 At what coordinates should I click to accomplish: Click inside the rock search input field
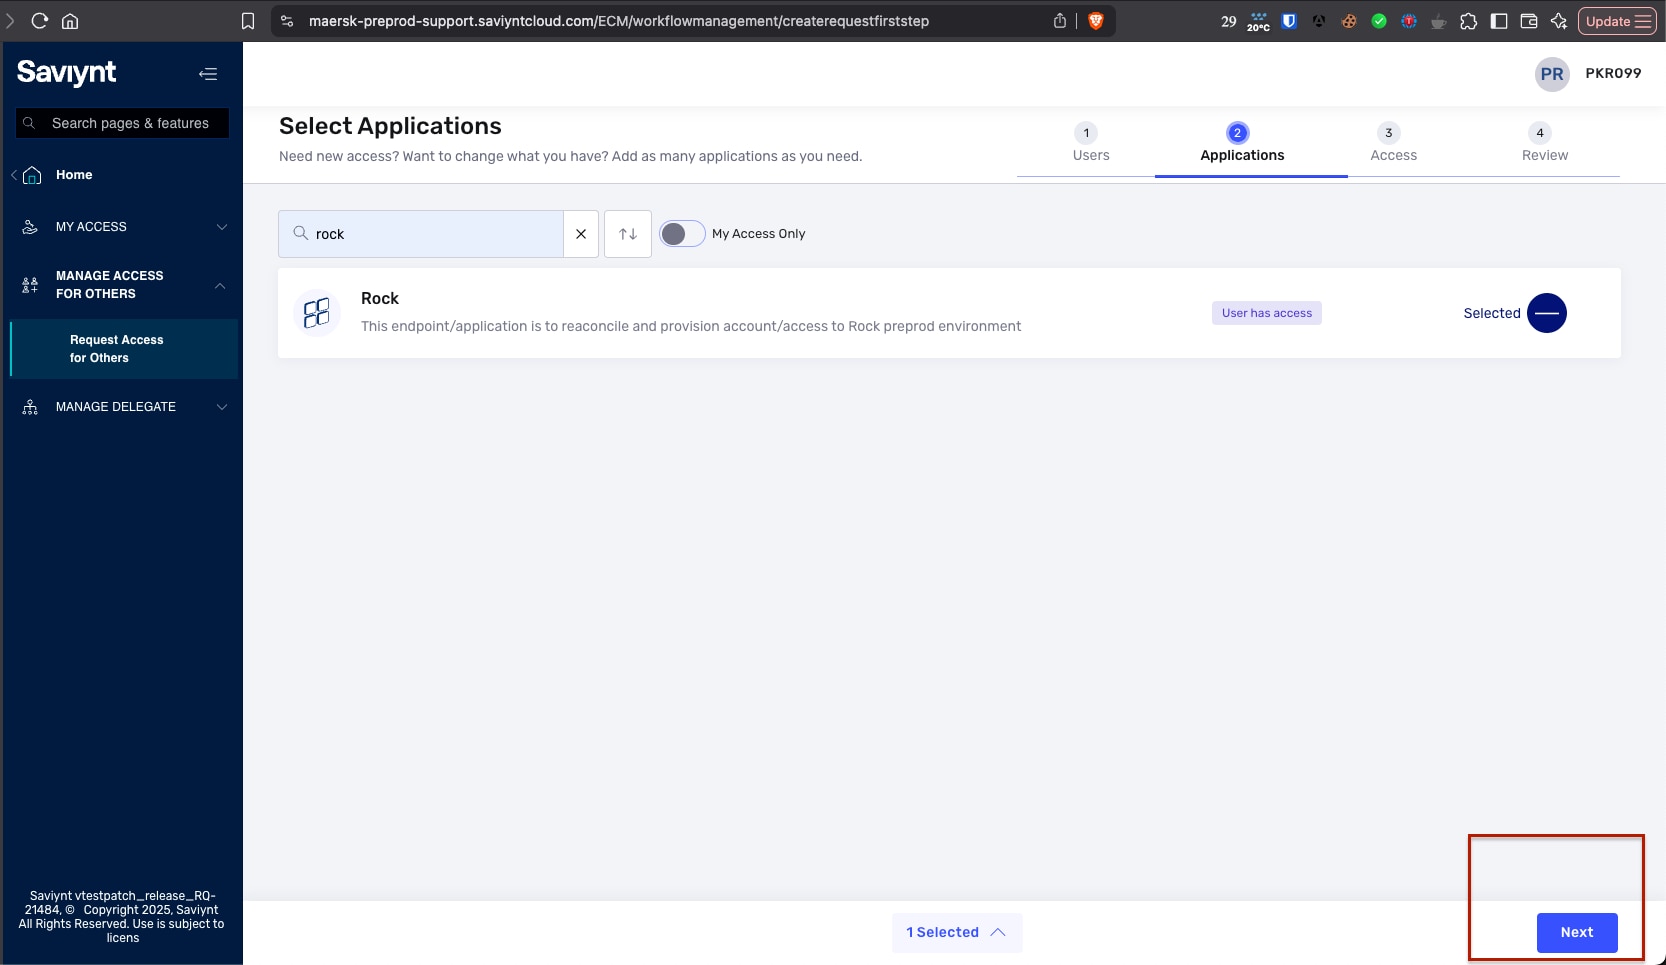pos(430,233)
